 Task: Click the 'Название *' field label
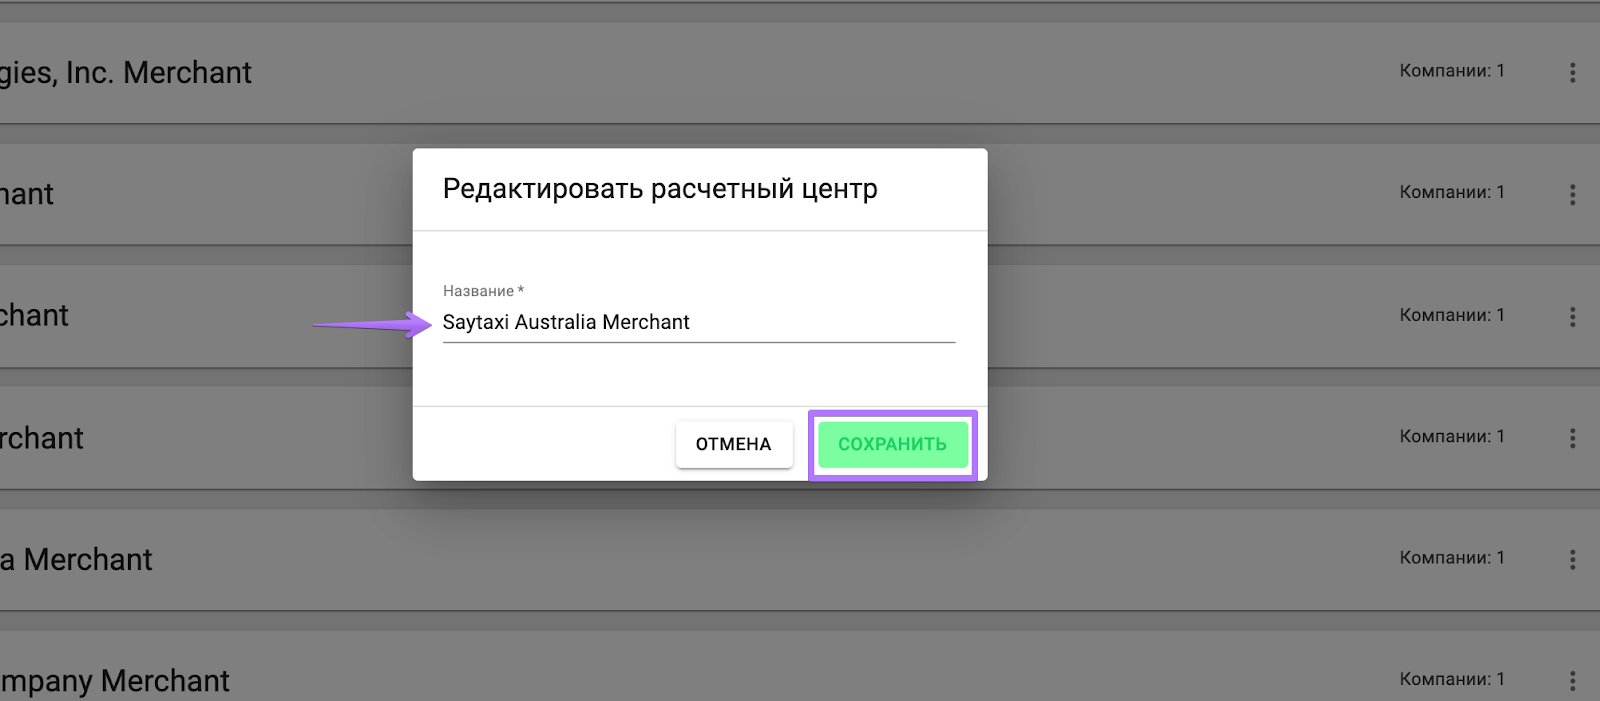pos(483,291)
